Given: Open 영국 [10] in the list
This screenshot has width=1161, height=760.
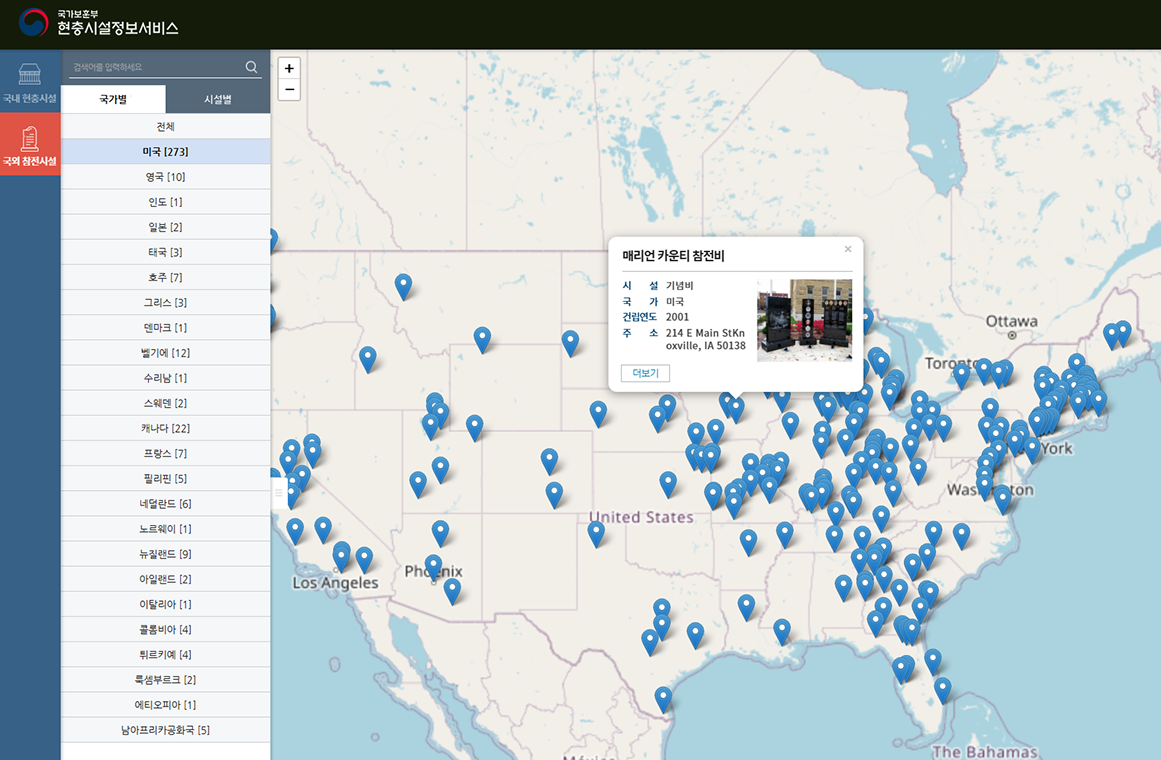Looking at the screenshot, I should (166, 177).
